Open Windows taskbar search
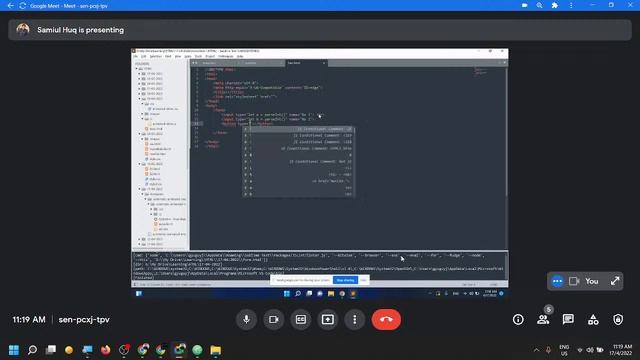The height and width of the screenshot is (360, 640). [x=32, y=350]
